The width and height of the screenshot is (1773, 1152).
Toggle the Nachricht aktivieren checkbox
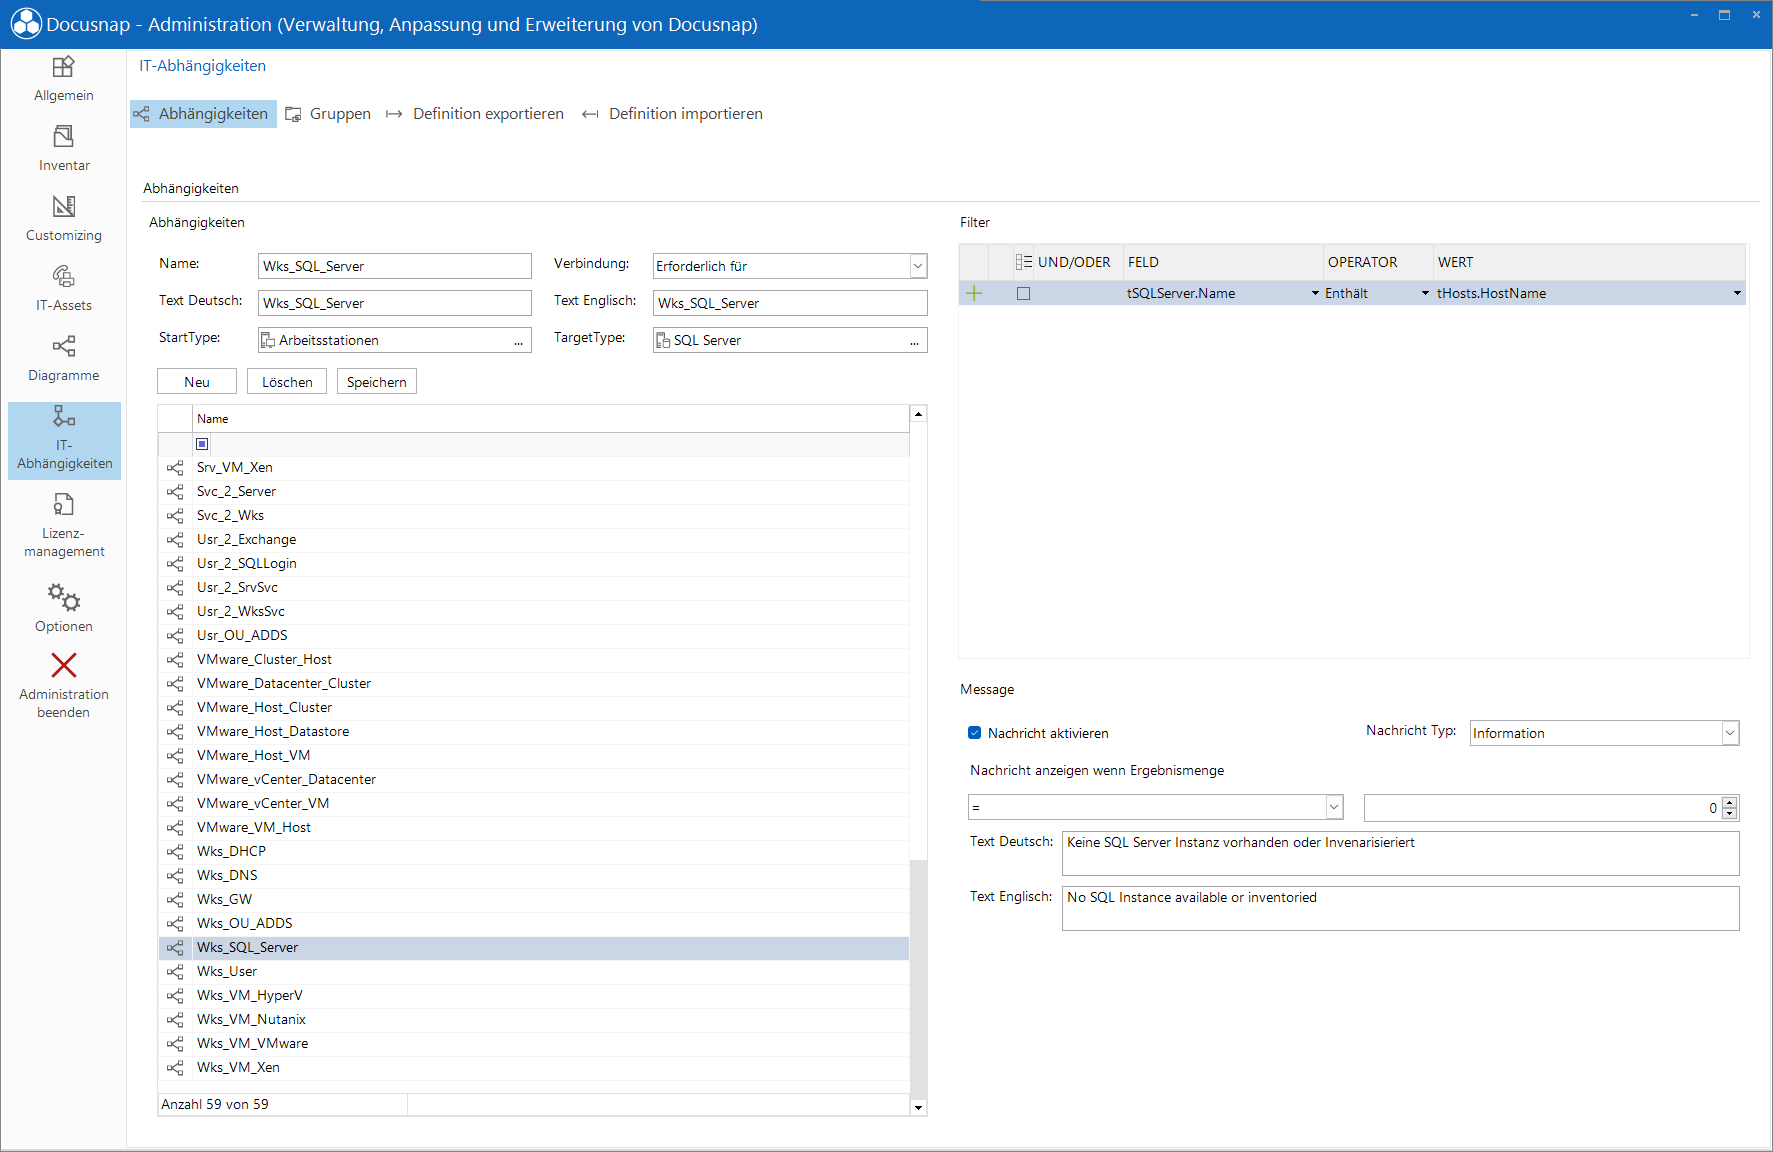[x=975, y=733]
